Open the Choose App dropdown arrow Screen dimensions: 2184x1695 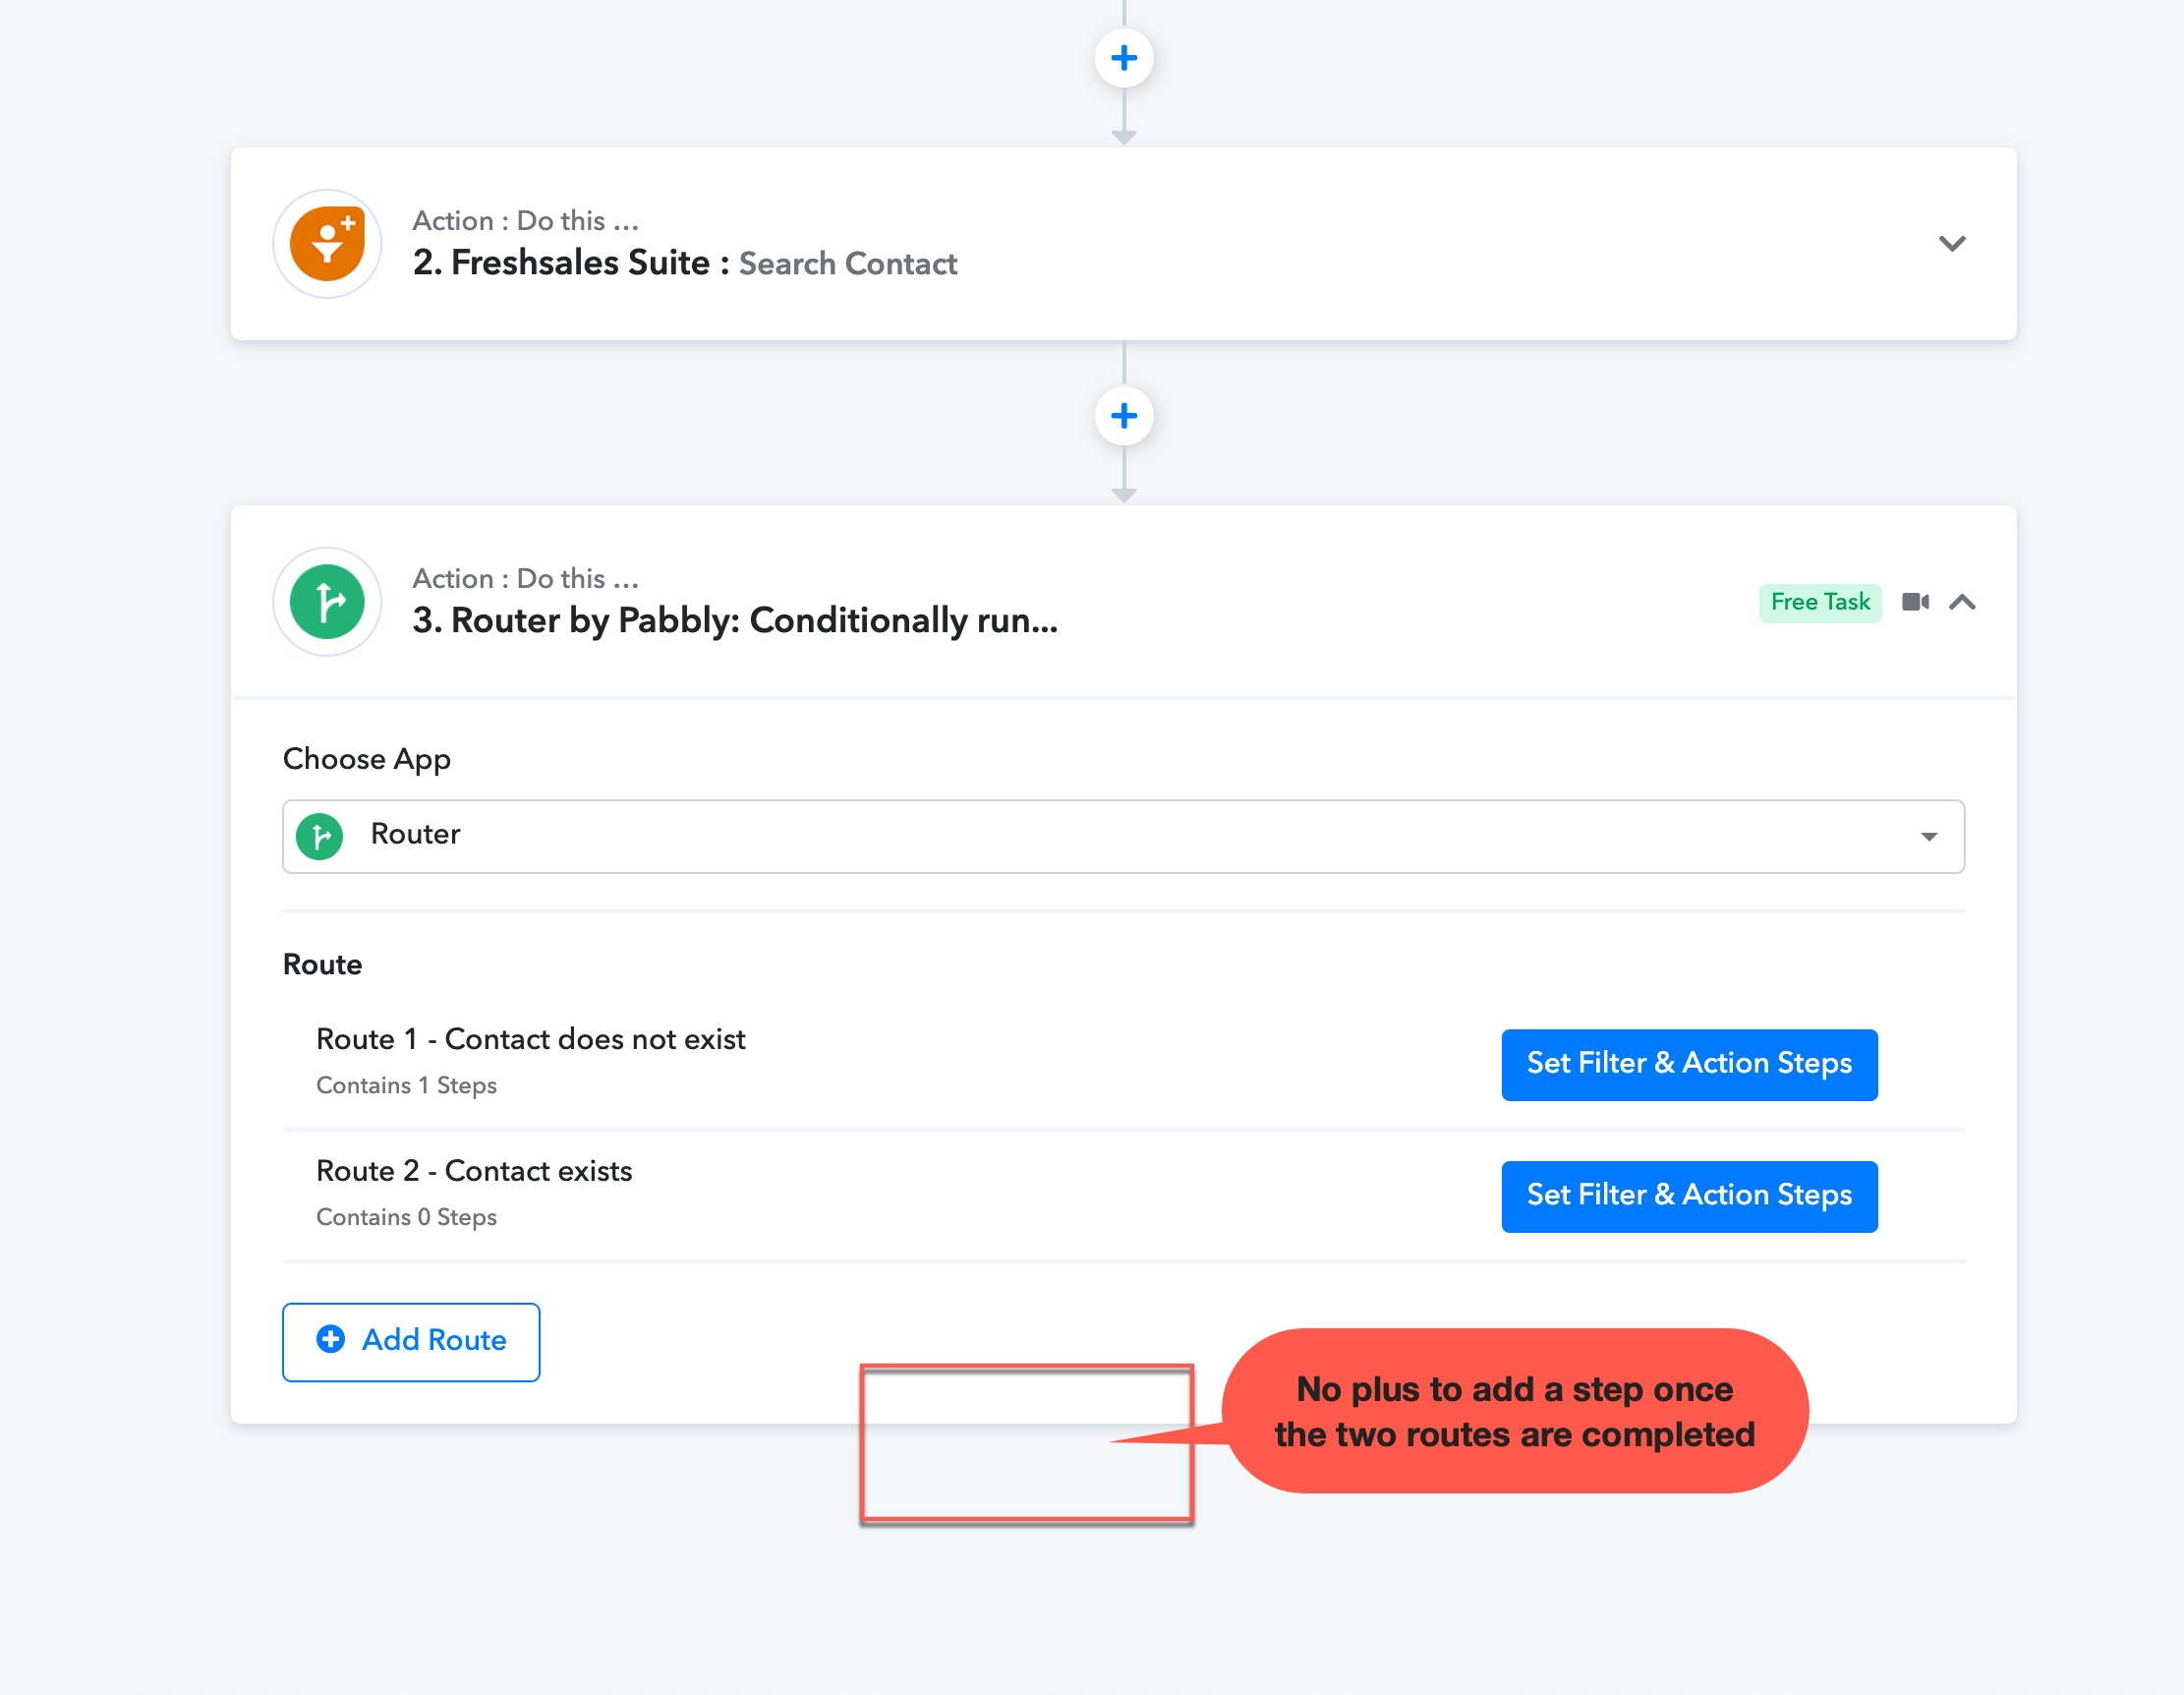[1929, 837]
